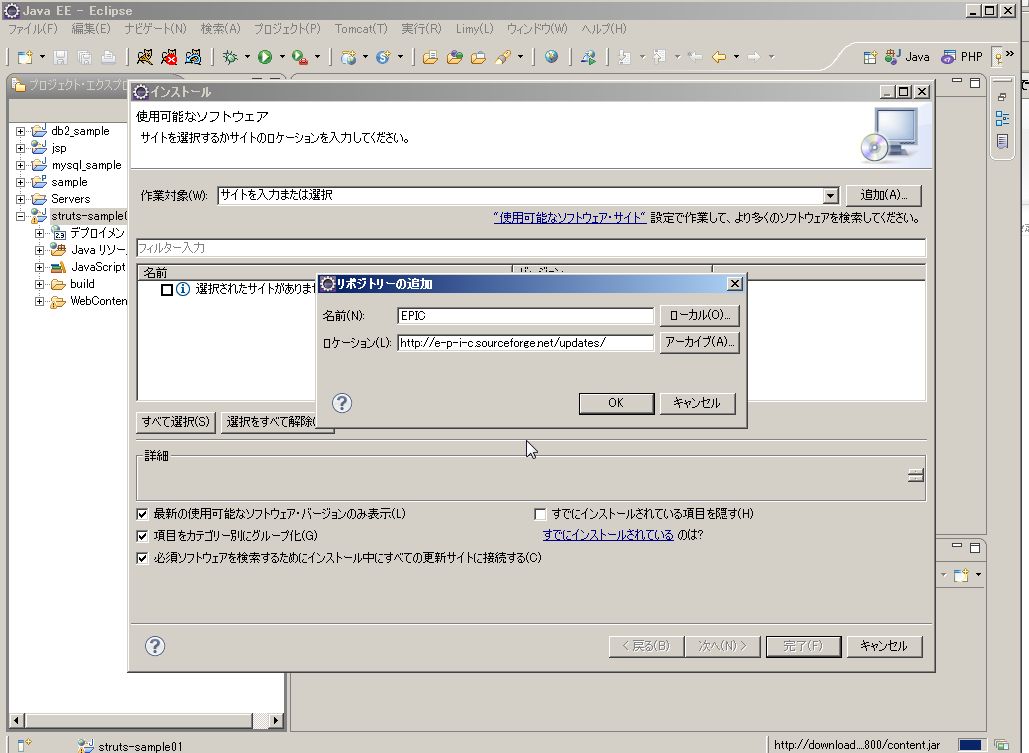The height and width of the screenshot is (753, 1029).
Task: Open the ナビゲート(N) menu
Action: (x=156, y=29)
